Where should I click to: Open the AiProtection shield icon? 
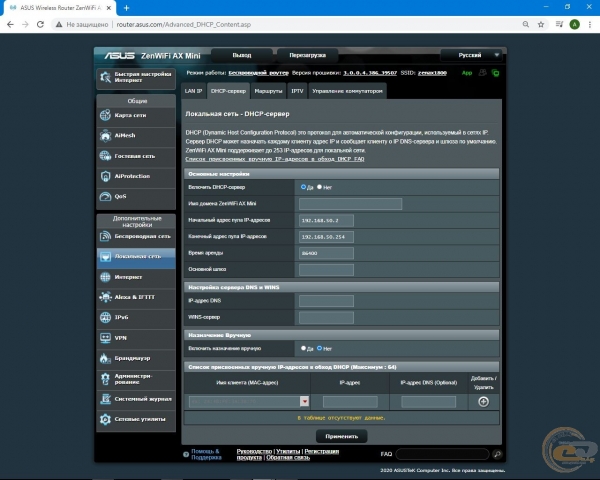pyautogui.click(x=105, y=176)
